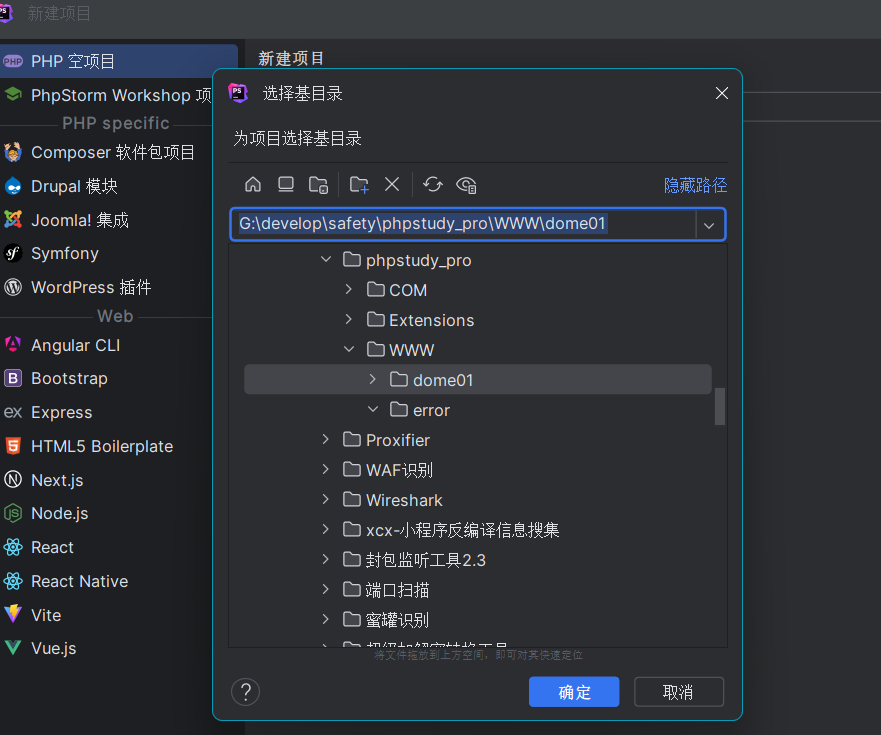Viewport: 881px width, 735px height.
Task: Expand the COM folder
Action: click(349, 289)
